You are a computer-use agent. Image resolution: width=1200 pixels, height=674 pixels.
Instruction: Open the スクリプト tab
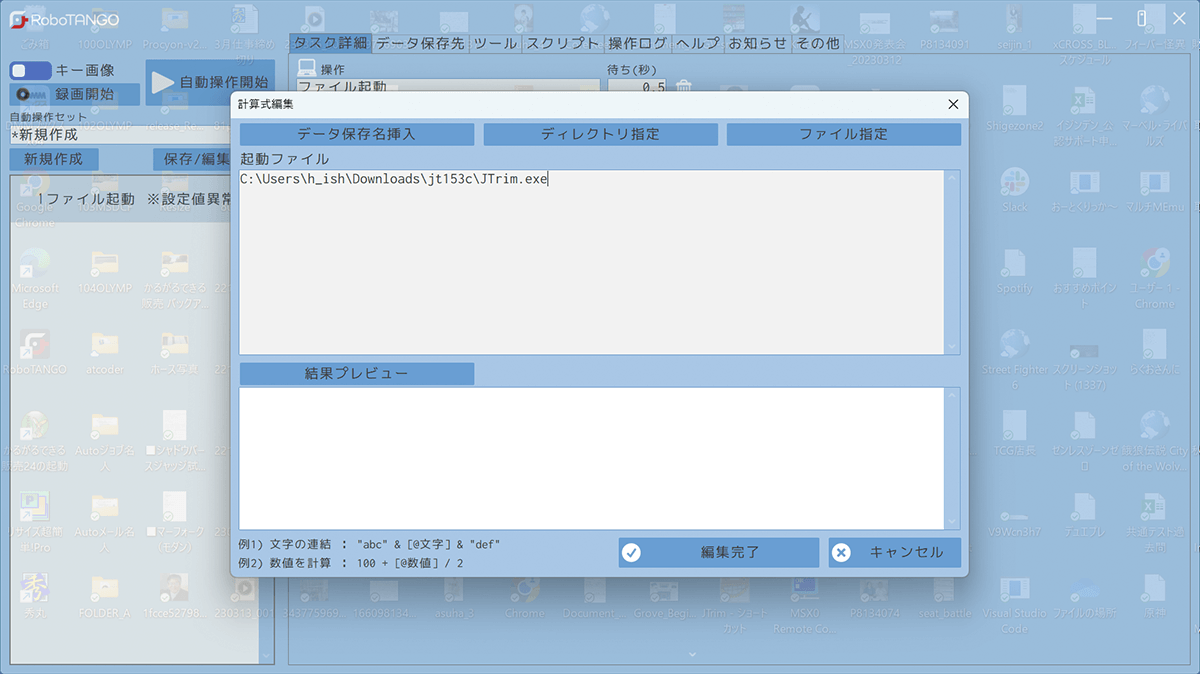click(562, 44)
